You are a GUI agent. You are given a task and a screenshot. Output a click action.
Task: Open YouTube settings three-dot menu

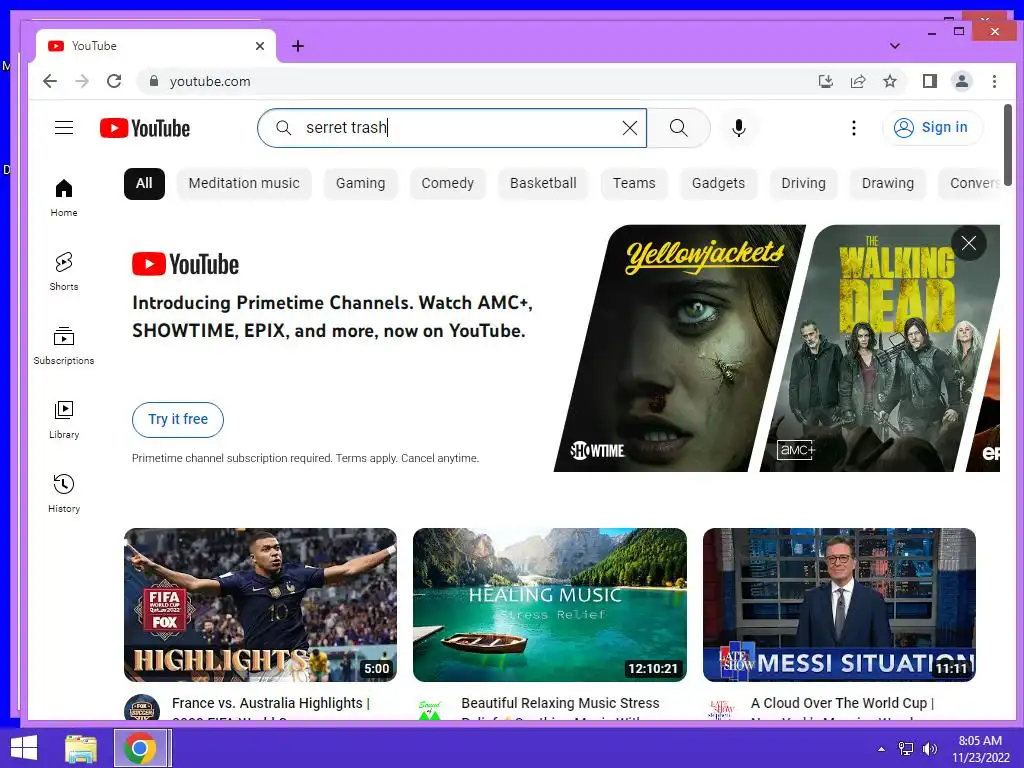click(x=854, y=128)
